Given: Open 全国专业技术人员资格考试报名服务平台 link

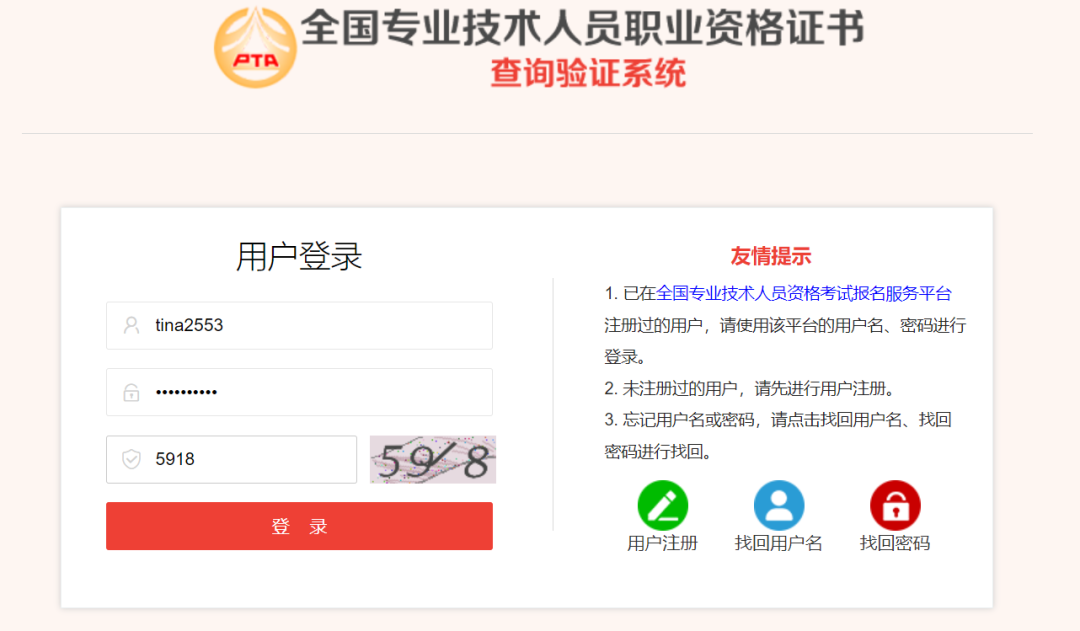Looking at the screenshot, I should (804, 293).
